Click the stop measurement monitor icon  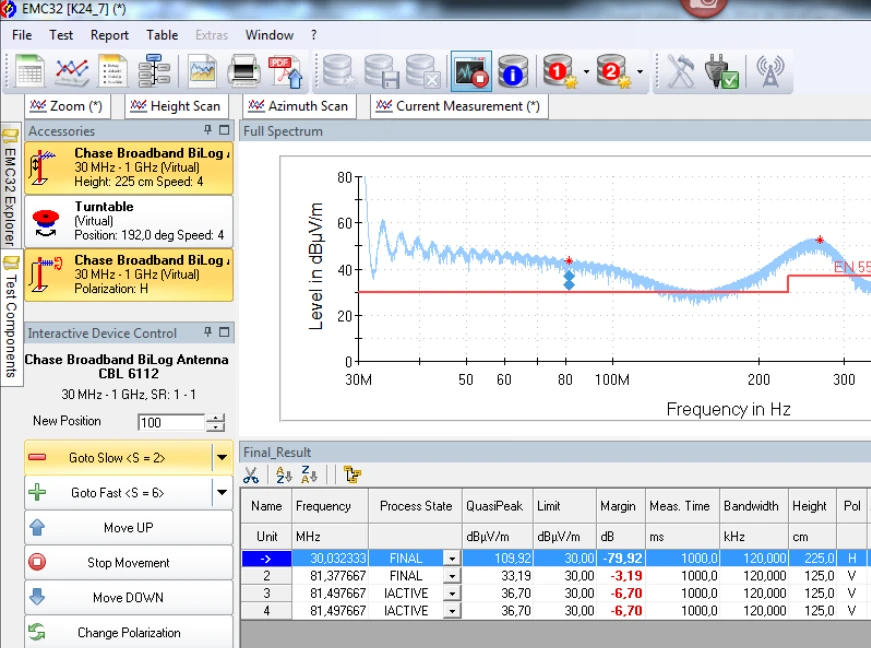point(470,72)
